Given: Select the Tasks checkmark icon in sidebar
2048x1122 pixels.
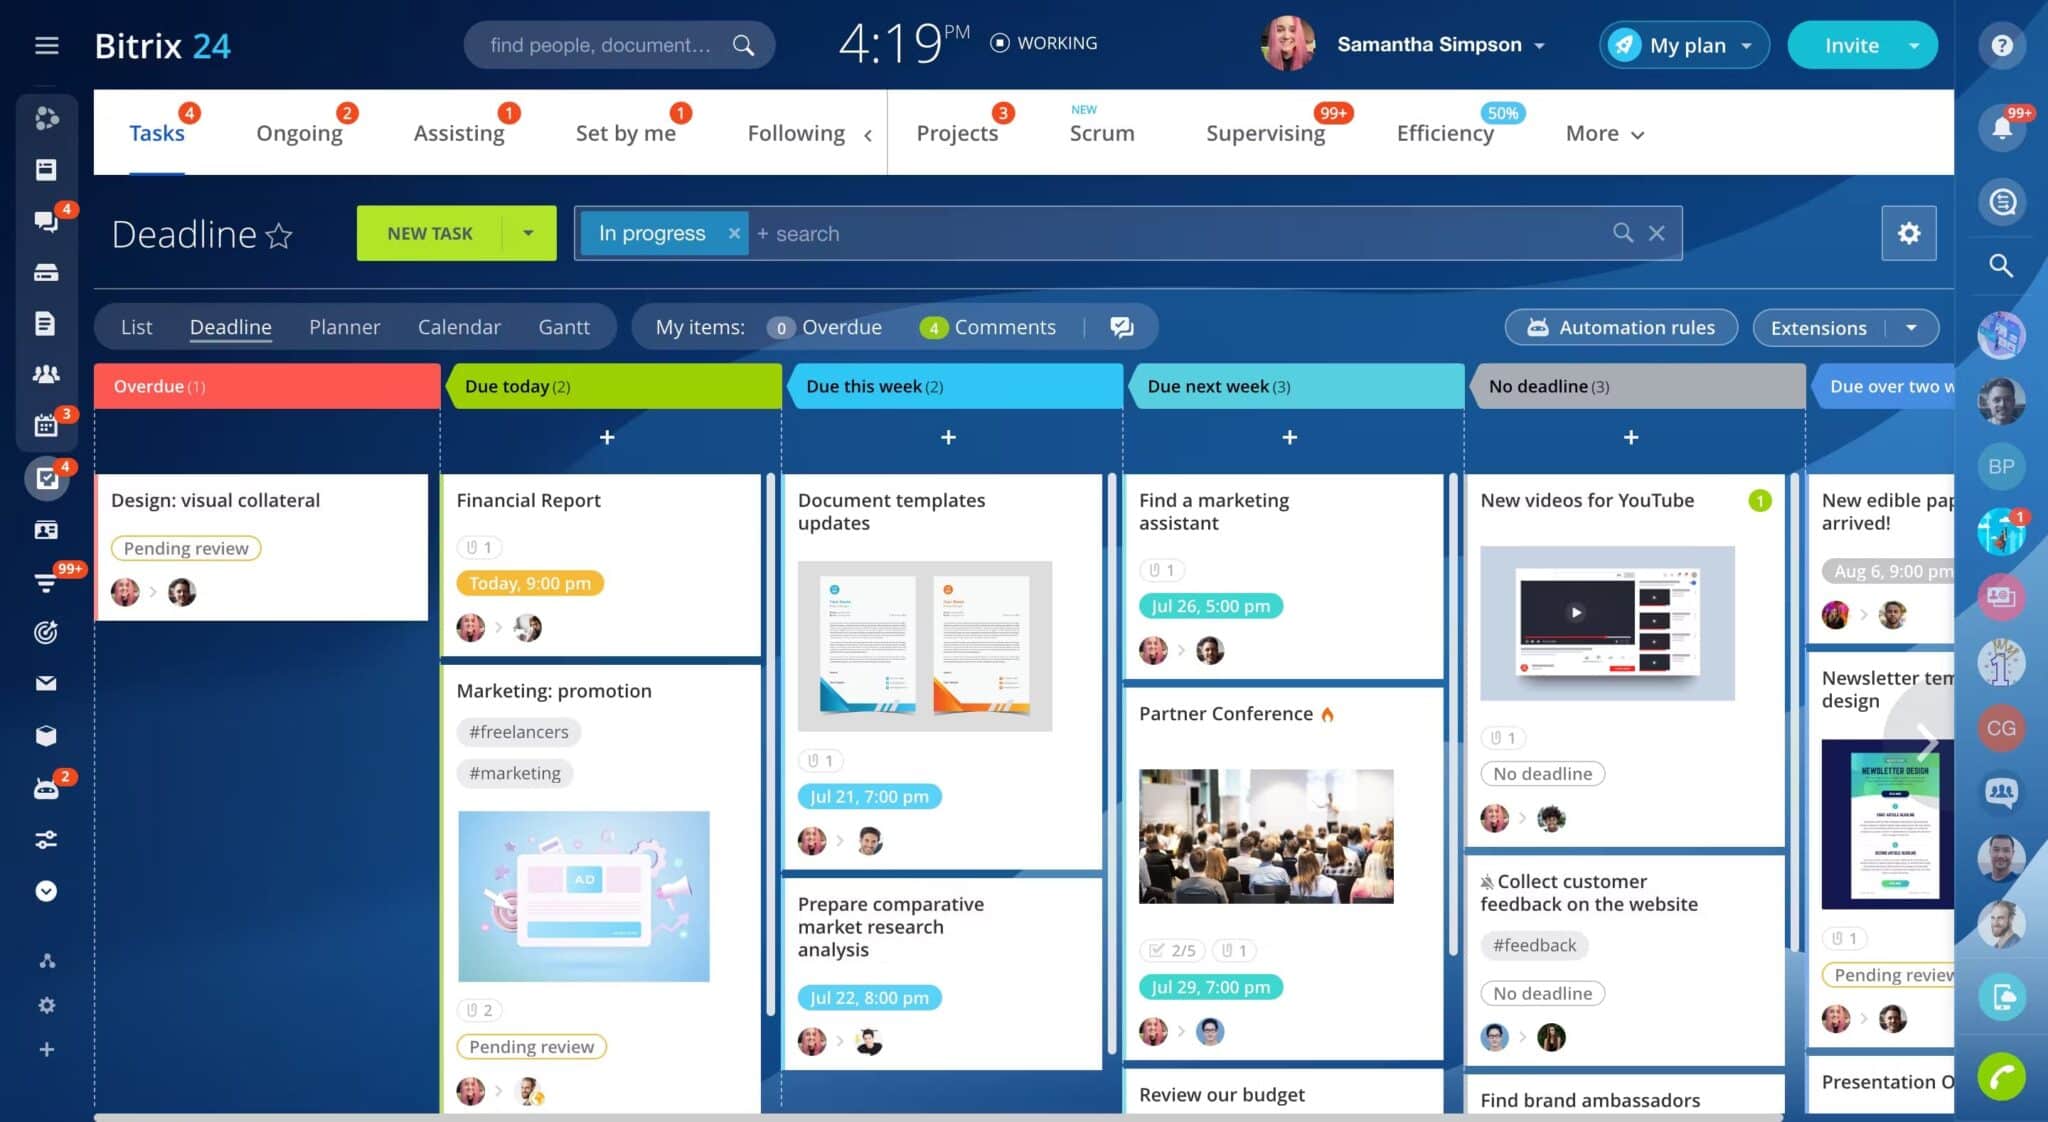Looking at the screenshot, I should [47, 478].
